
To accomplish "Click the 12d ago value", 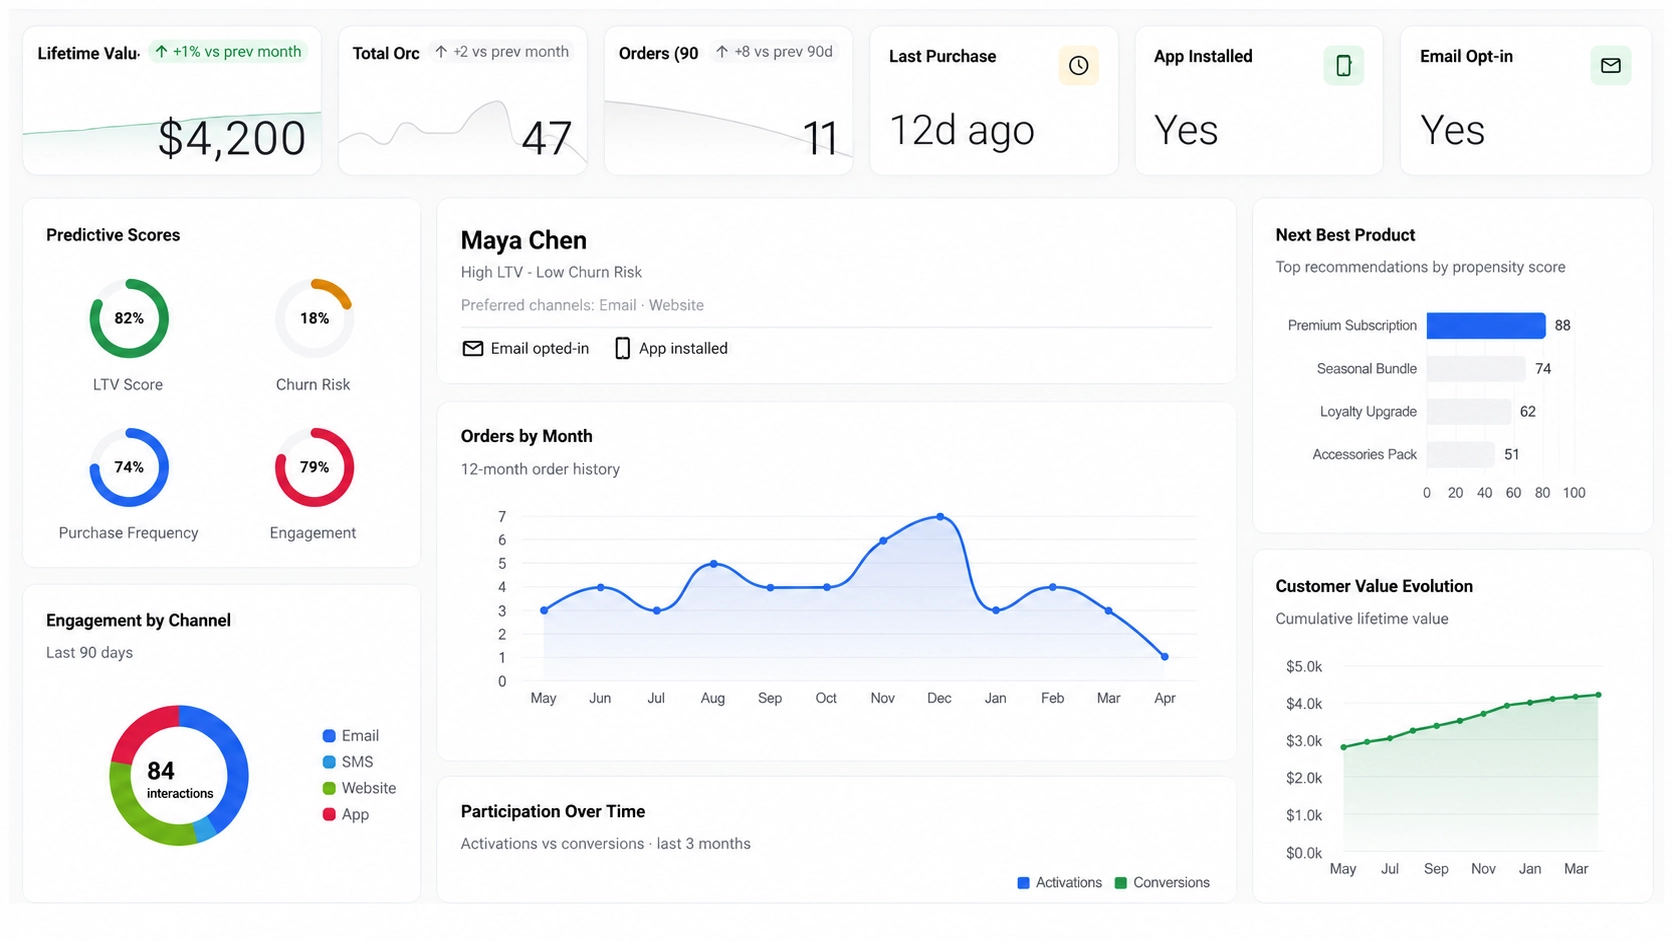I will tap(962, 130).
